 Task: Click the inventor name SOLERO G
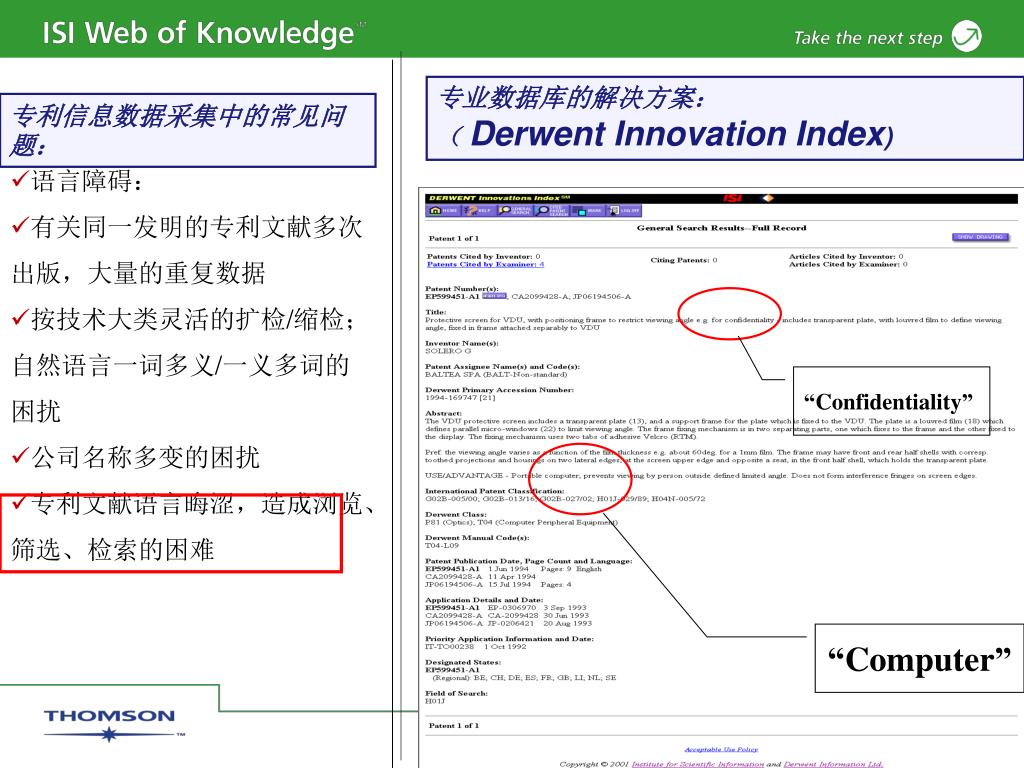(x=448, y=351)
